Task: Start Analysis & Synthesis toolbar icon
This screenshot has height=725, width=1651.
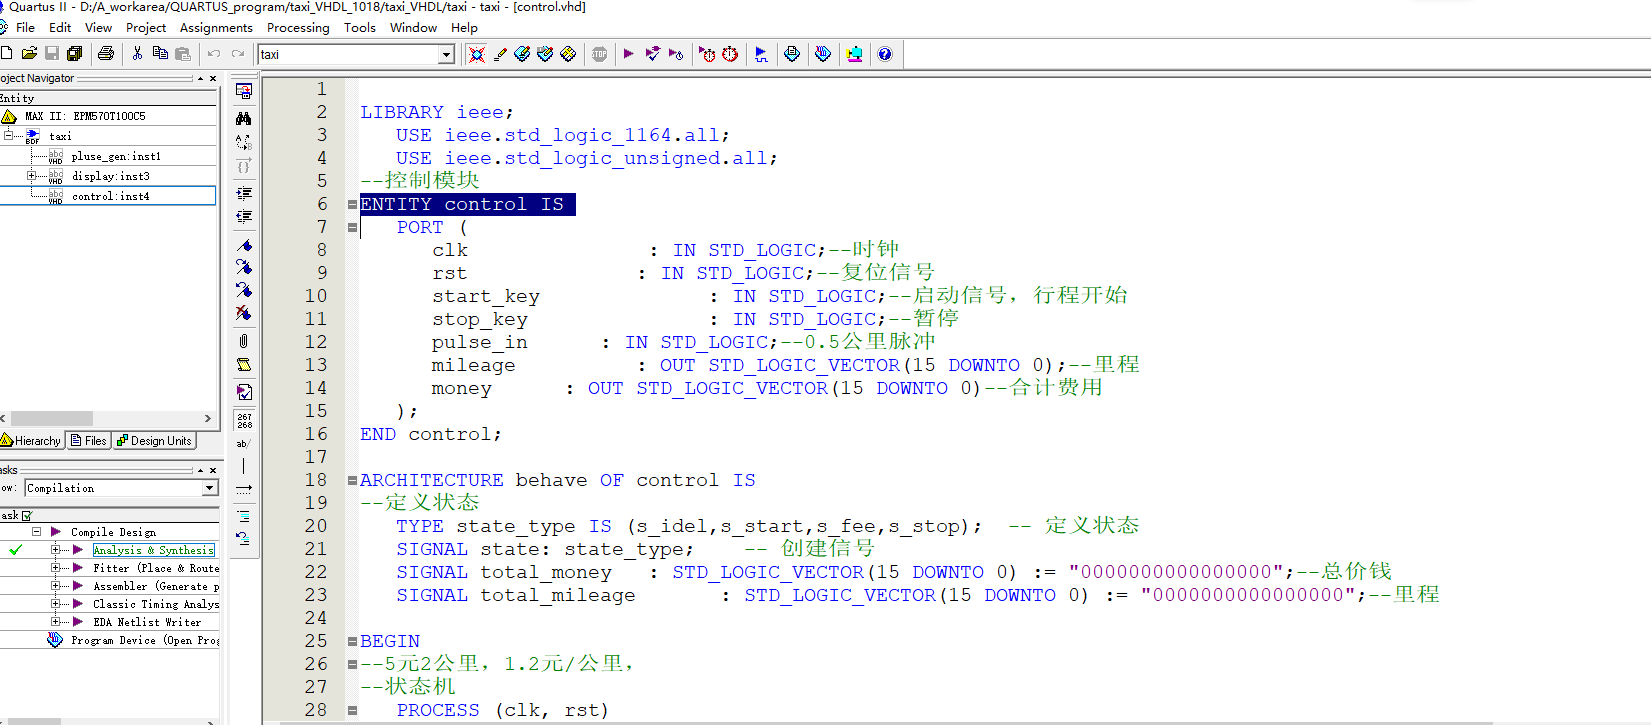Action: pos(652,54)
